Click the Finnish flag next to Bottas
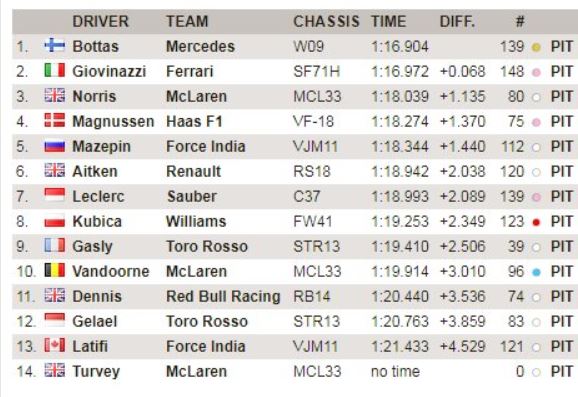The image size is (578, 397). 55,45
